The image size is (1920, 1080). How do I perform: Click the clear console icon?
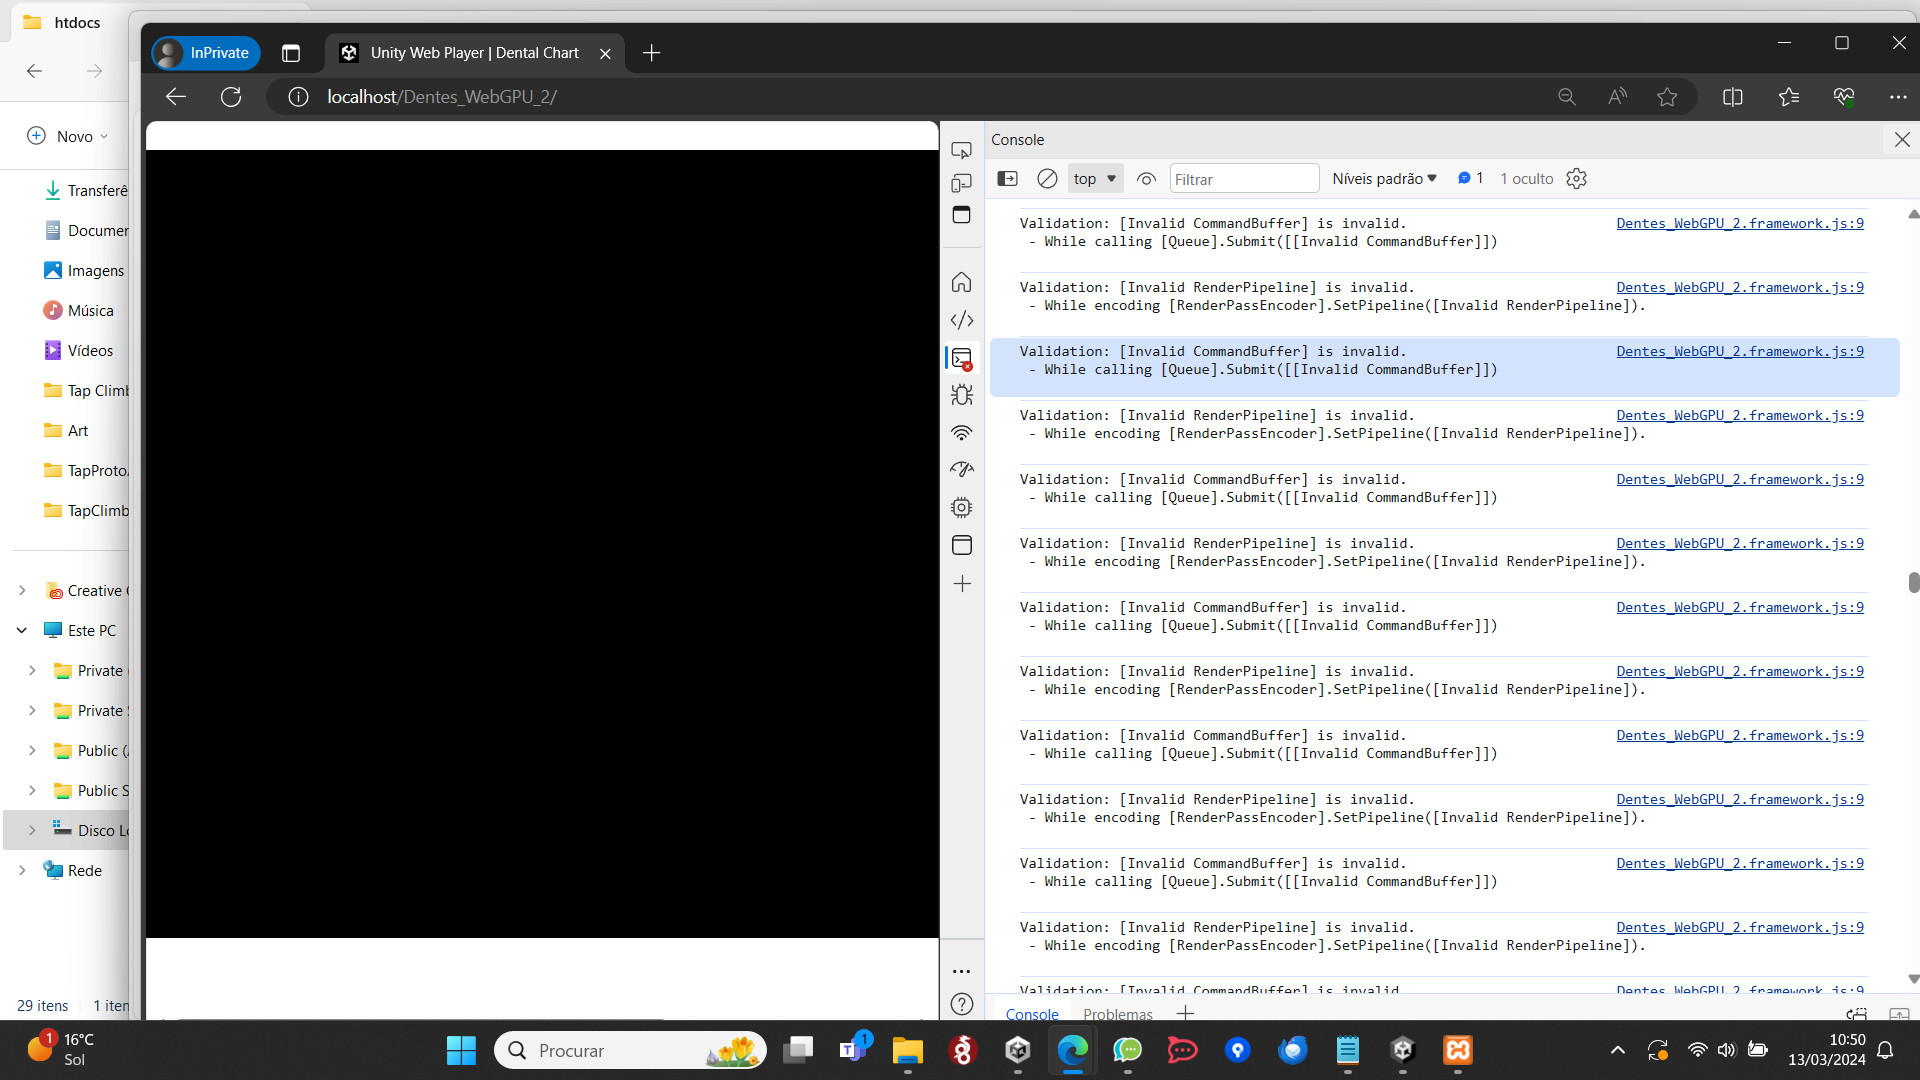tap(1047, 179)
